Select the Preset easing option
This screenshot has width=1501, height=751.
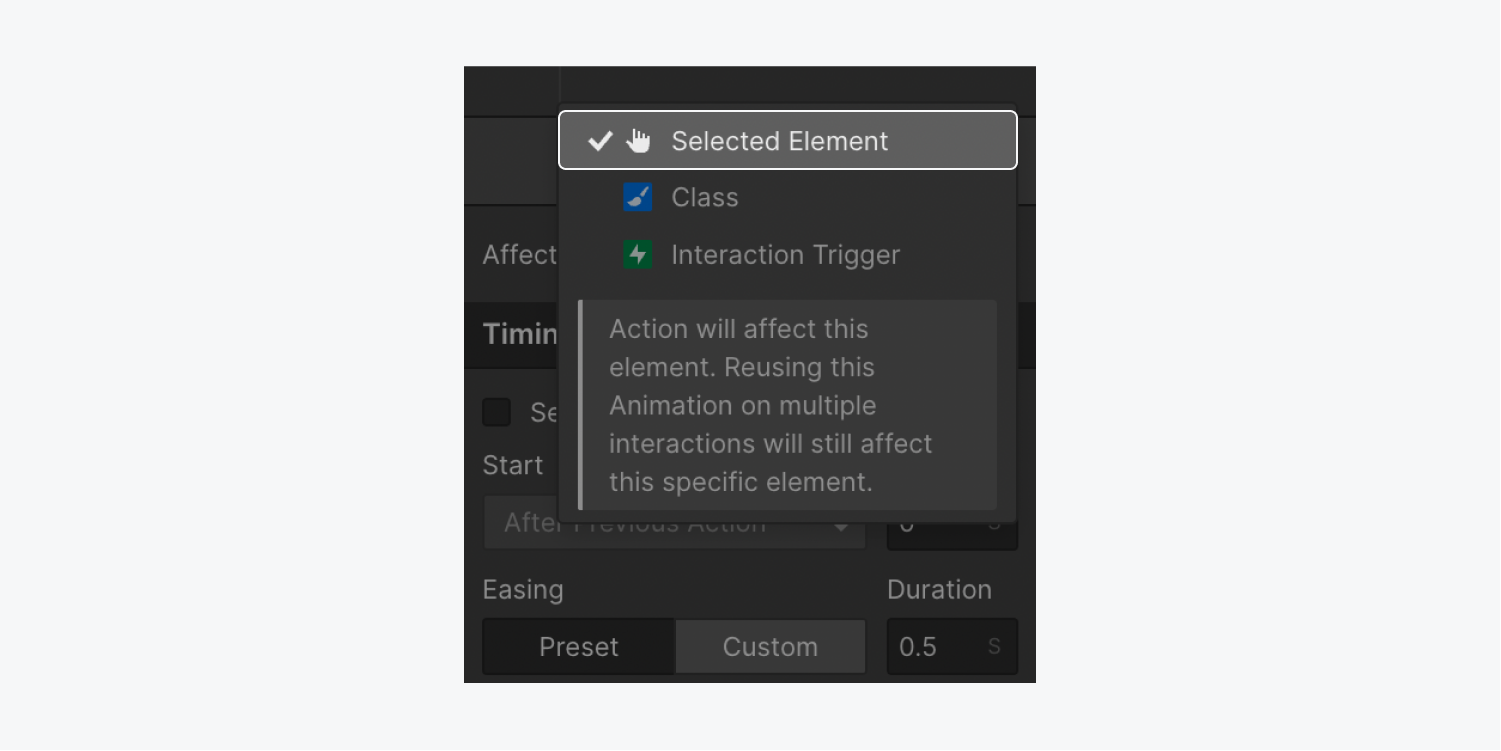click(x=578, y=646)
